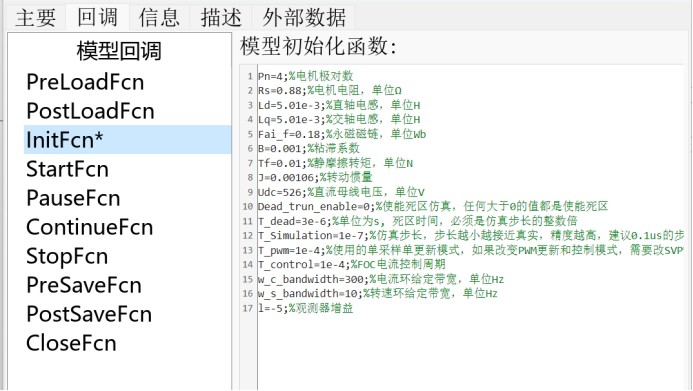Click line number 1 in the gutter
This screenshot has height=391, width=693.
pos(250,76)
